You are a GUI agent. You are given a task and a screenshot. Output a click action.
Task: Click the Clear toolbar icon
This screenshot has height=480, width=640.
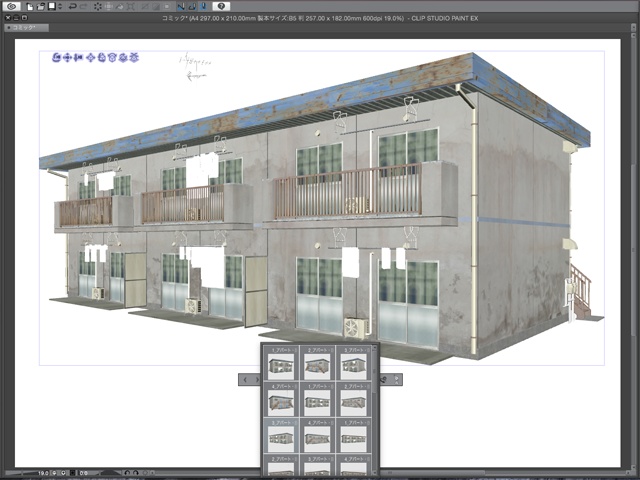click(x=98, y=6)
